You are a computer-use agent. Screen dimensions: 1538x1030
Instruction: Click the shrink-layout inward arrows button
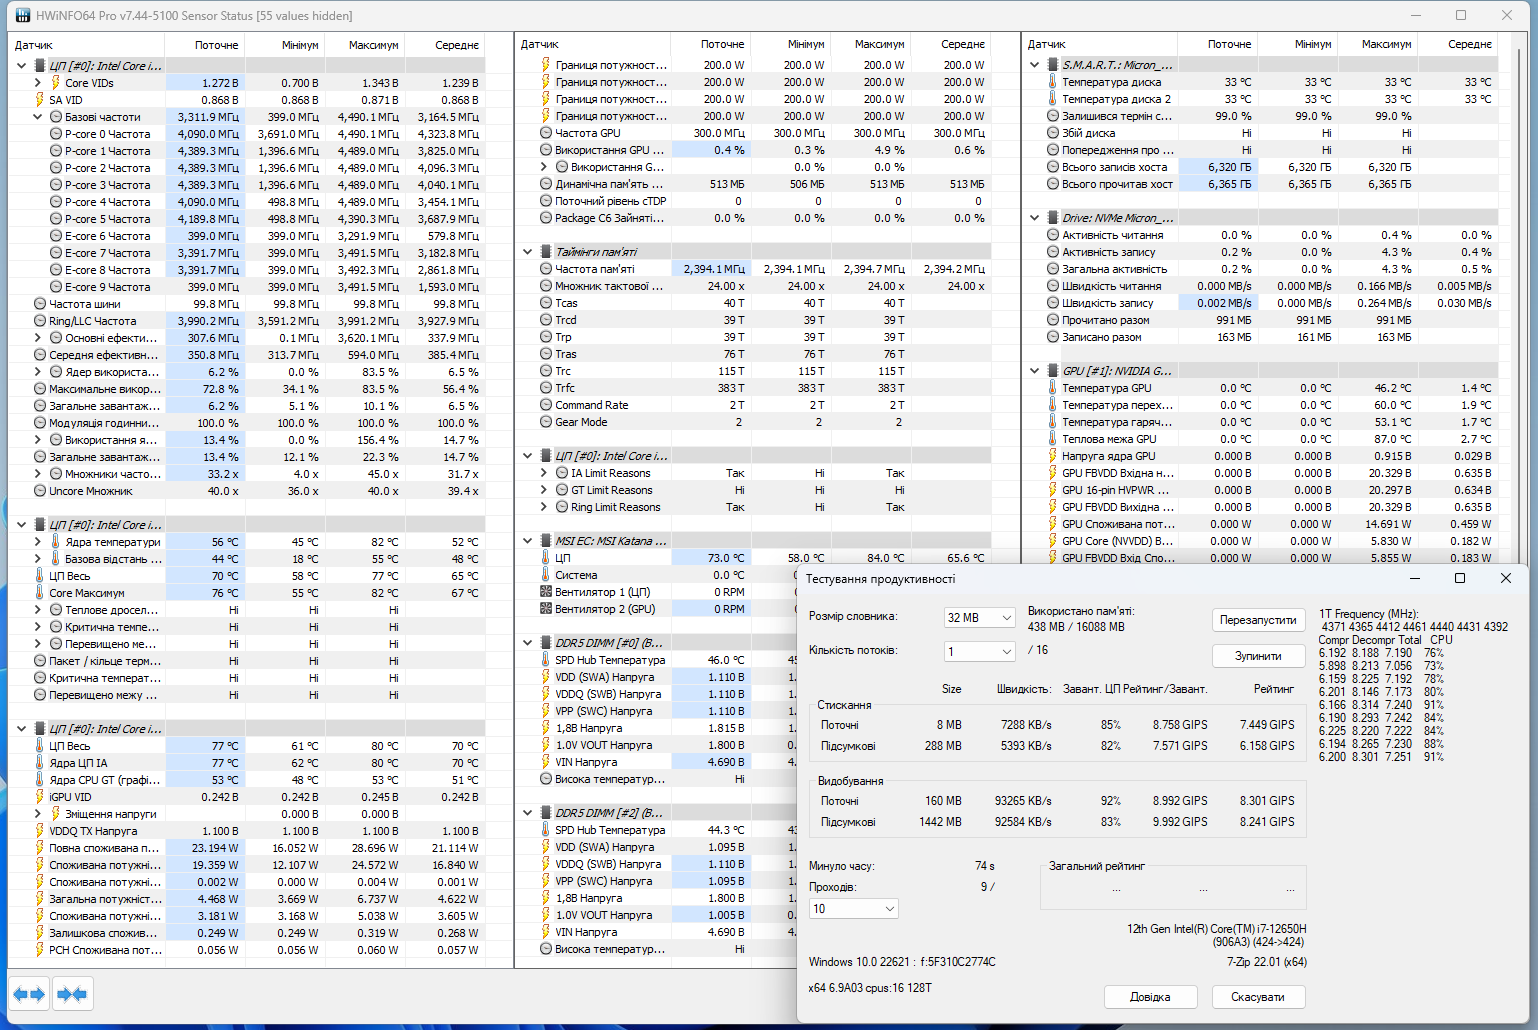(72, 994)
